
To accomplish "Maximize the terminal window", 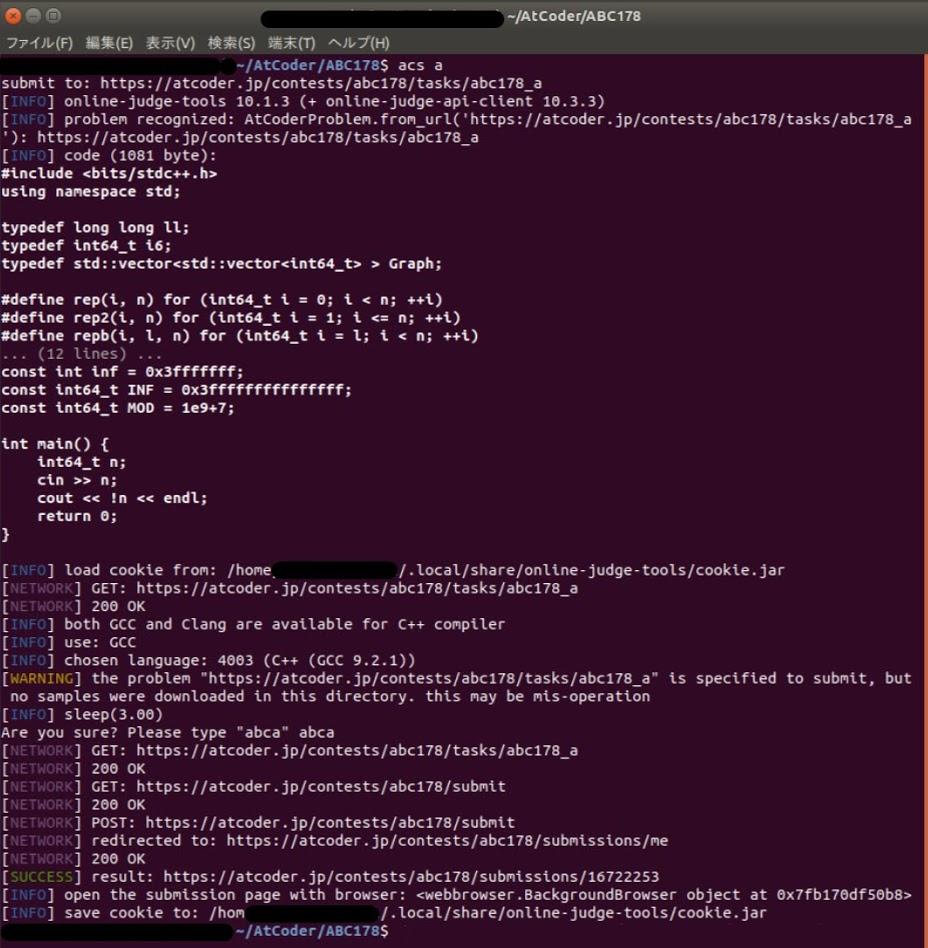I will click(53, 16).
